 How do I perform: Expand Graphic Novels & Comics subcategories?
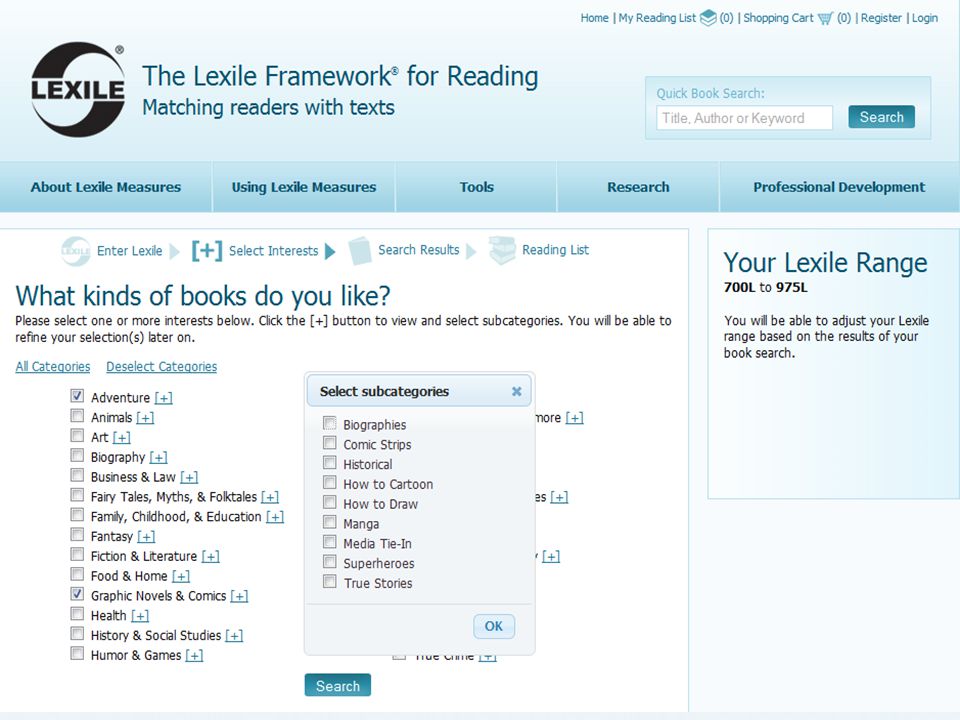tap(239, 596)
